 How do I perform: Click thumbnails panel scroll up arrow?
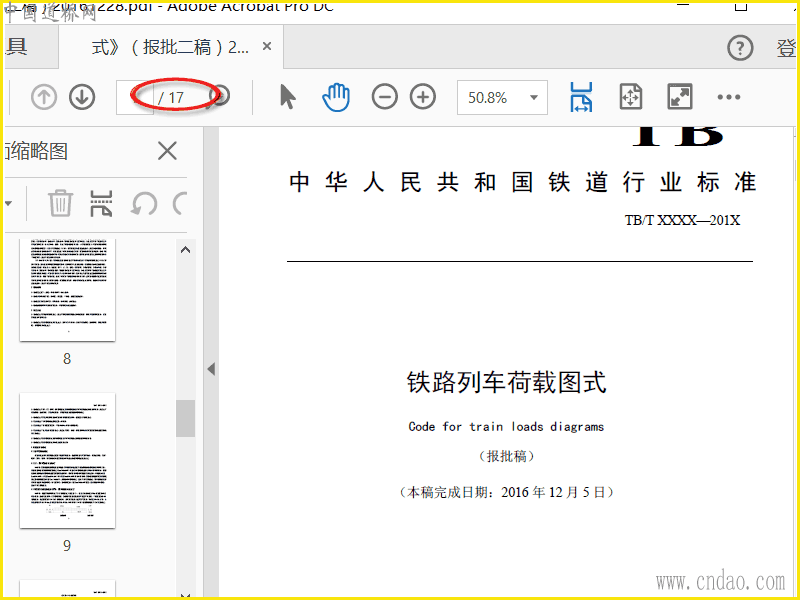186,249
